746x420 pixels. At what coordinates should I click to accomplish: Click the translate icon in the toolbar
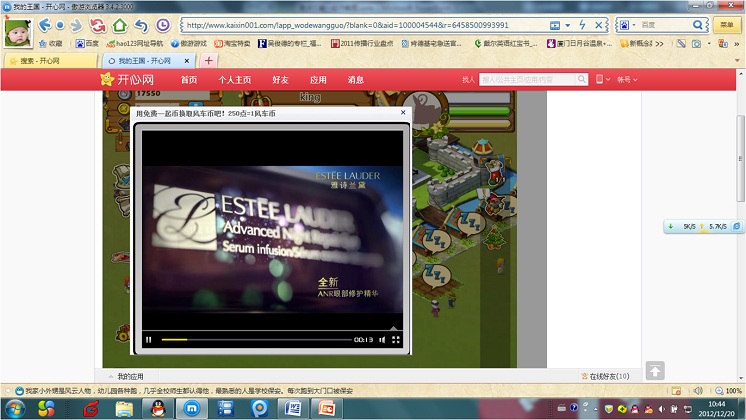[723, 43]
